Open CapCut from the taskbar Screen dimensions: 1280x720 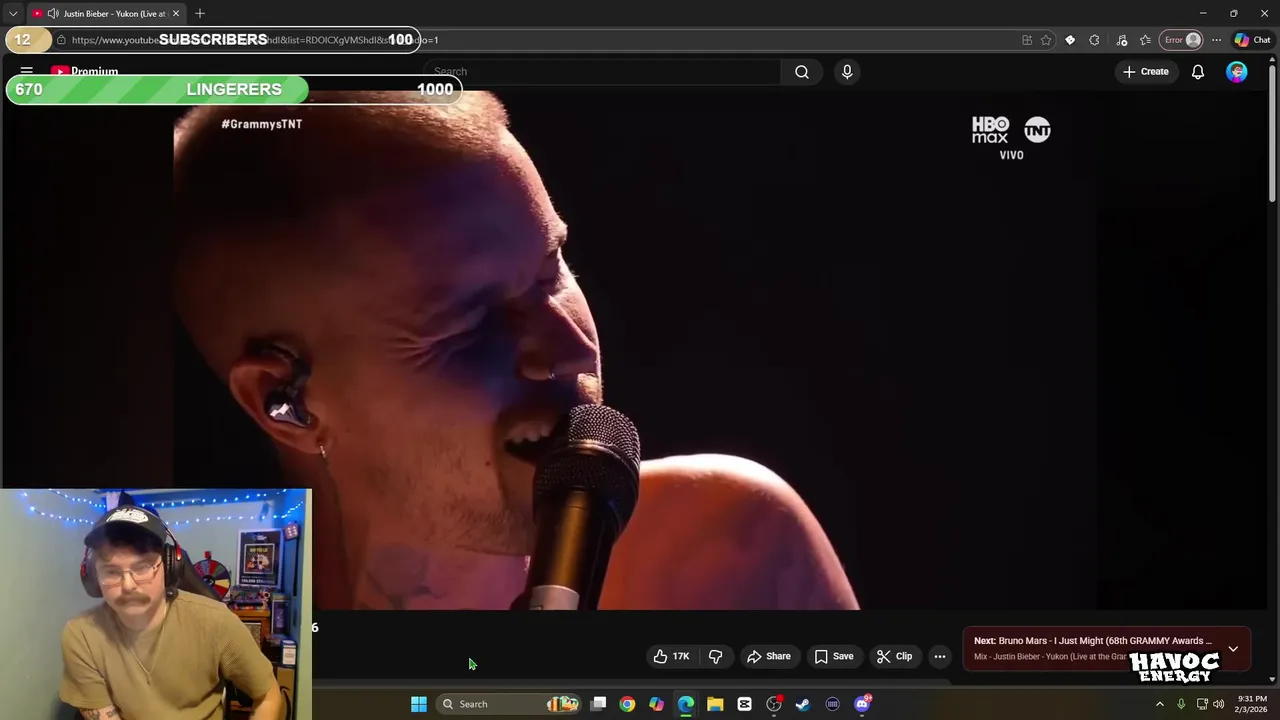744,704
